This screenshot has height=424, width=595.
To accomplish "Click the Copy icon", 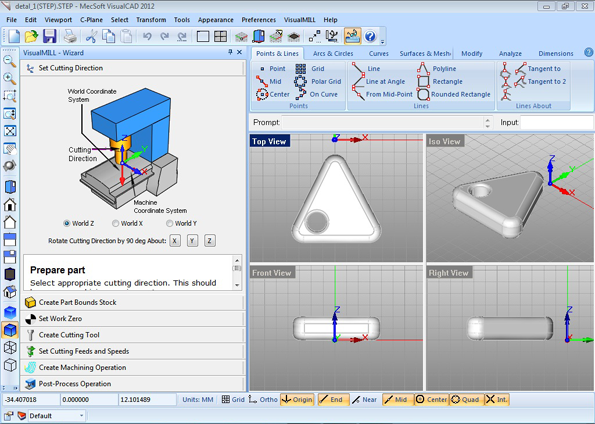I will click(x=109, y=36).
